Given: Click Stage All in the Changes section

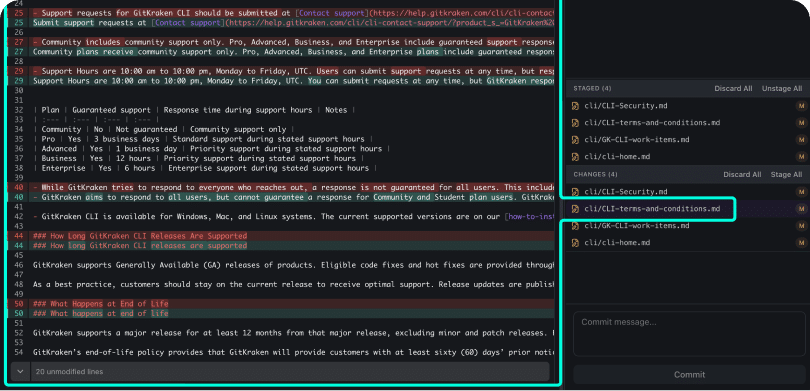Looking at the screenshot, I should (786, 175).
